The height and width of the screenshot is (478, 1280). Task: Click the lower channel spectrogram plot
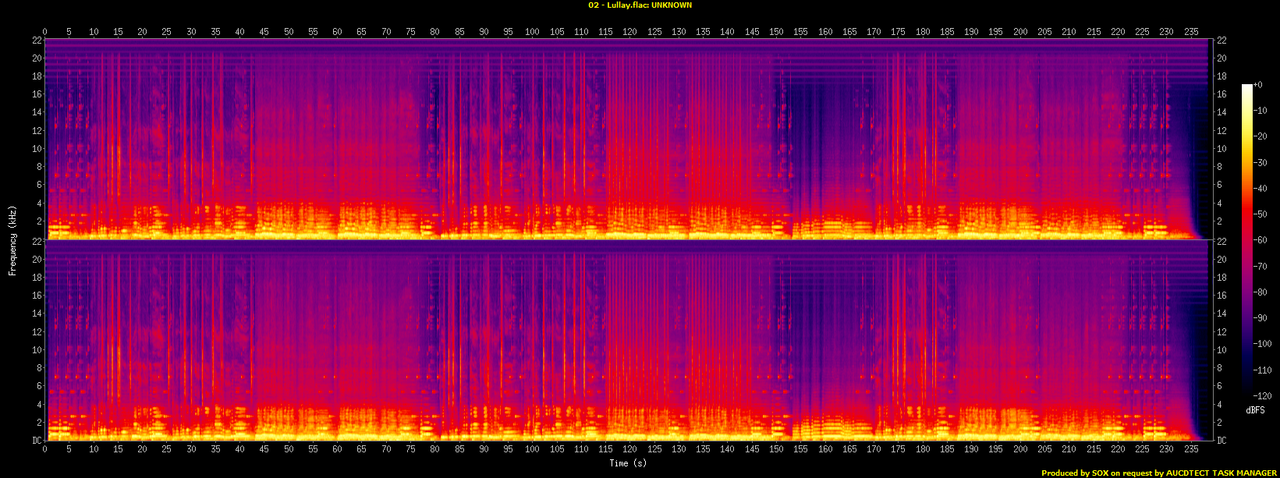coord(627,341)
